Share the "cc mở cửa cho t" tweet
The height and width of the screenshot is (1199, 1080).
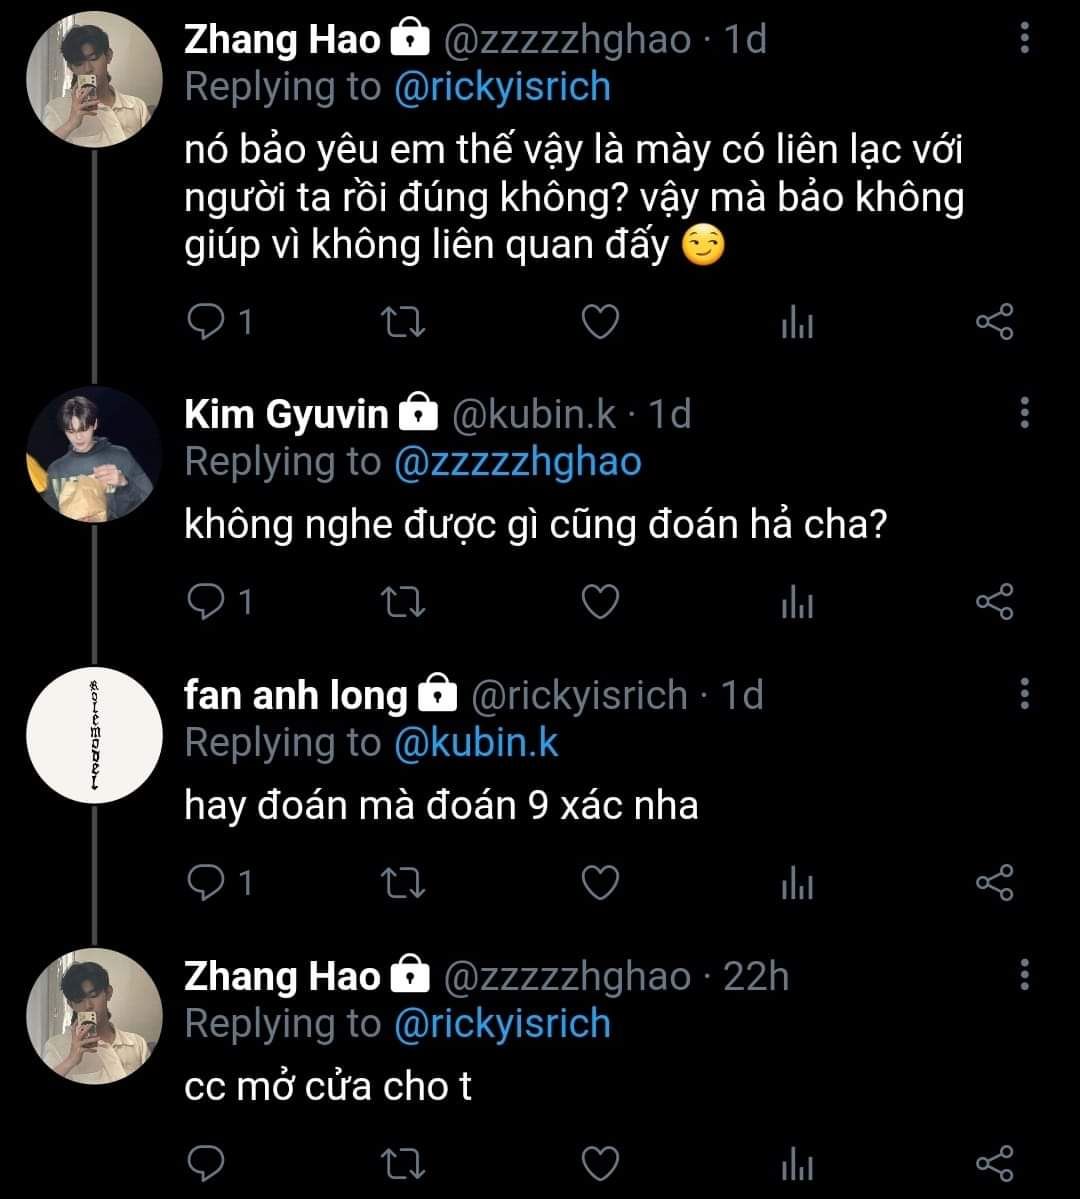(994, 1164)
